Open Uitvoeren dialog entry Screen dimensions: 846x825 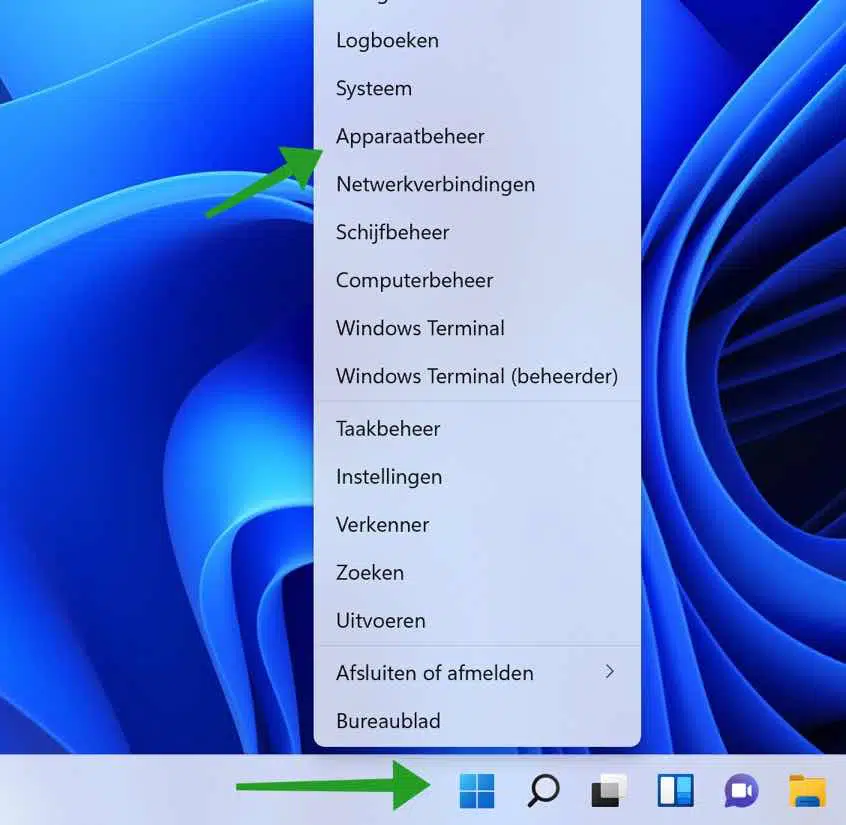tap(477, 621)
